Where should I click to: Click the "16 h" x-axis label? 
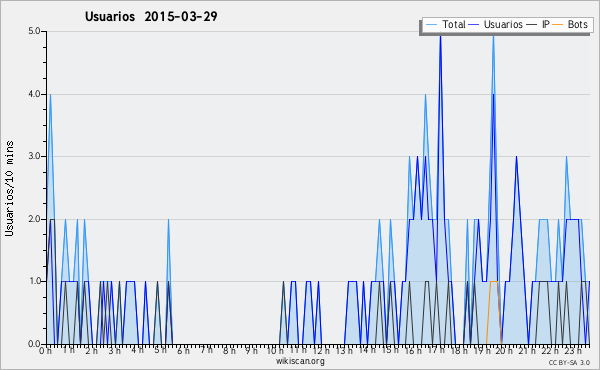pos(413,351)
